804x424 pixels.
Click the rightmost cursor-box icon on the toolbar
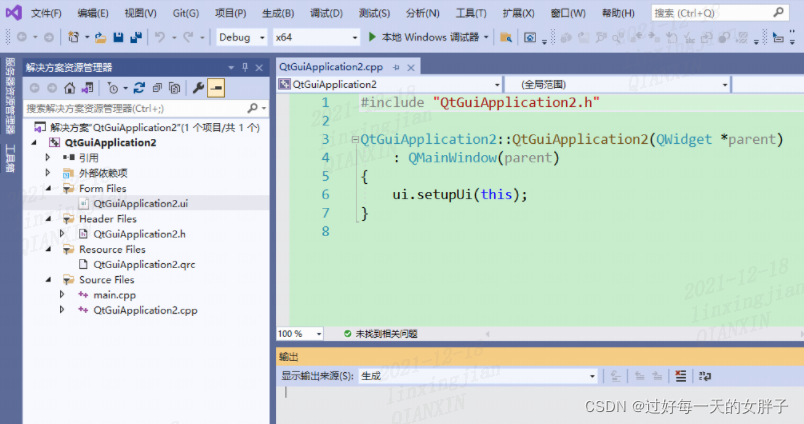pyautogui.click(x=778, y=37)
